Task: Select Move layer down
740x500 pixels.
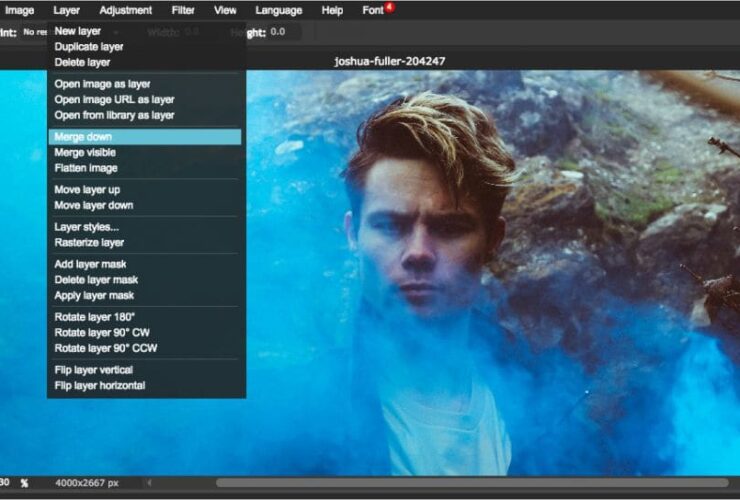Action: 144,205
